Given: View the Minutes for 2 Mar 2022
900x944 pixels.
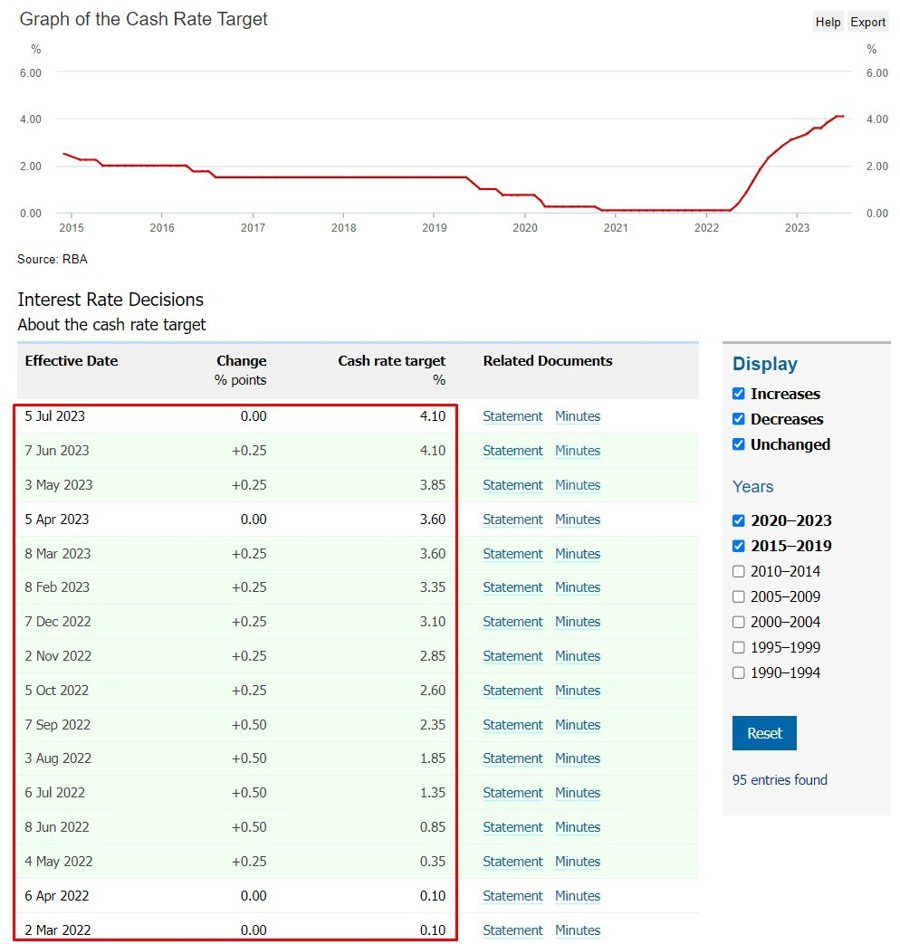Looking at the screenshot, I should (578, 930).
